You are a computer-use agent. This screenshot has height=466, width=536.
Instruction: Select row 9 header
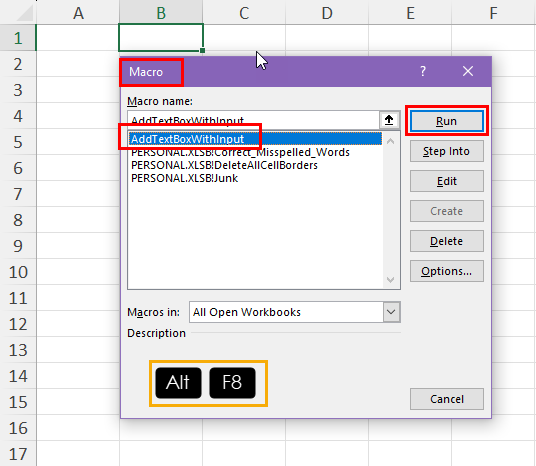[x=18, y=246]
